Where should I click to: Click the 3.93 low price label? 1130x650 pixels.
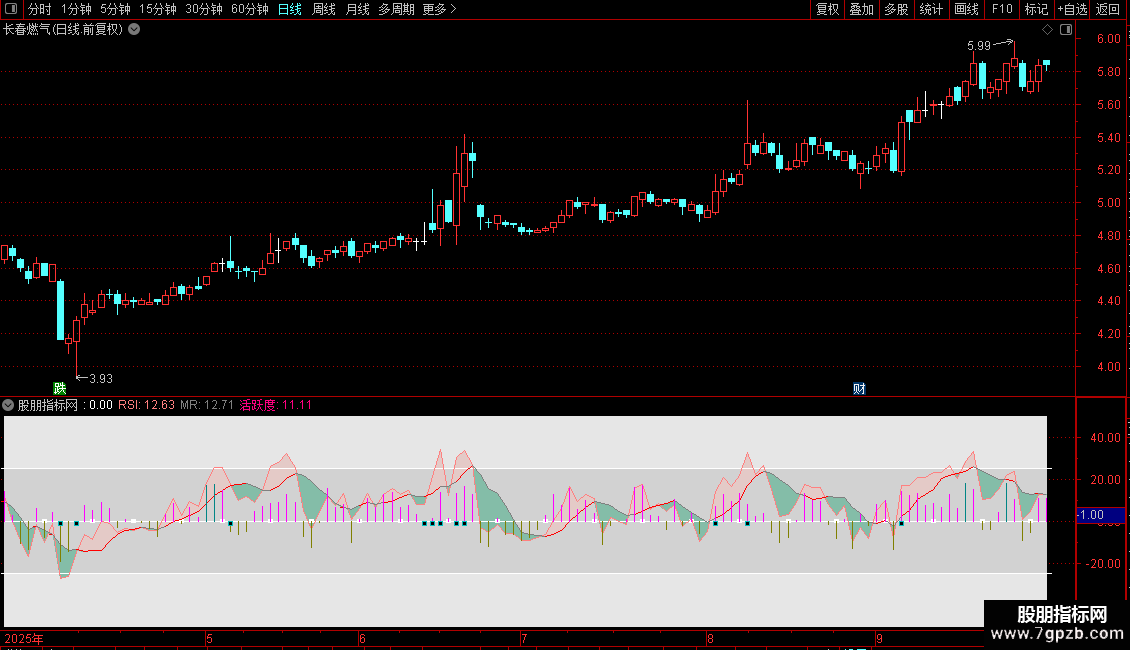tap(101, 378)
